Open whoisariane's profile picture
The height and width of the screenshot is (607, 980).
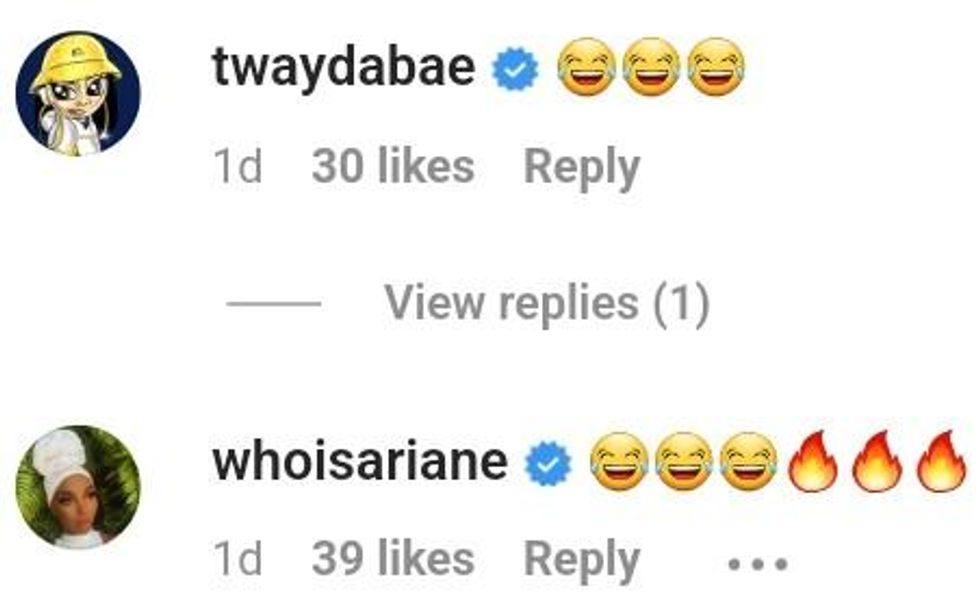click(78, 488)
